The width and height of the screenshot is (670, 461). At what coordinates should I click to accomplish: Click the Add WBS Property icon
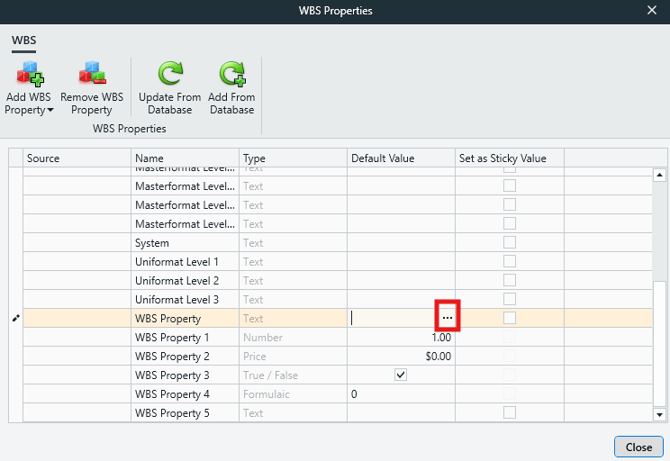coord(30,74)
